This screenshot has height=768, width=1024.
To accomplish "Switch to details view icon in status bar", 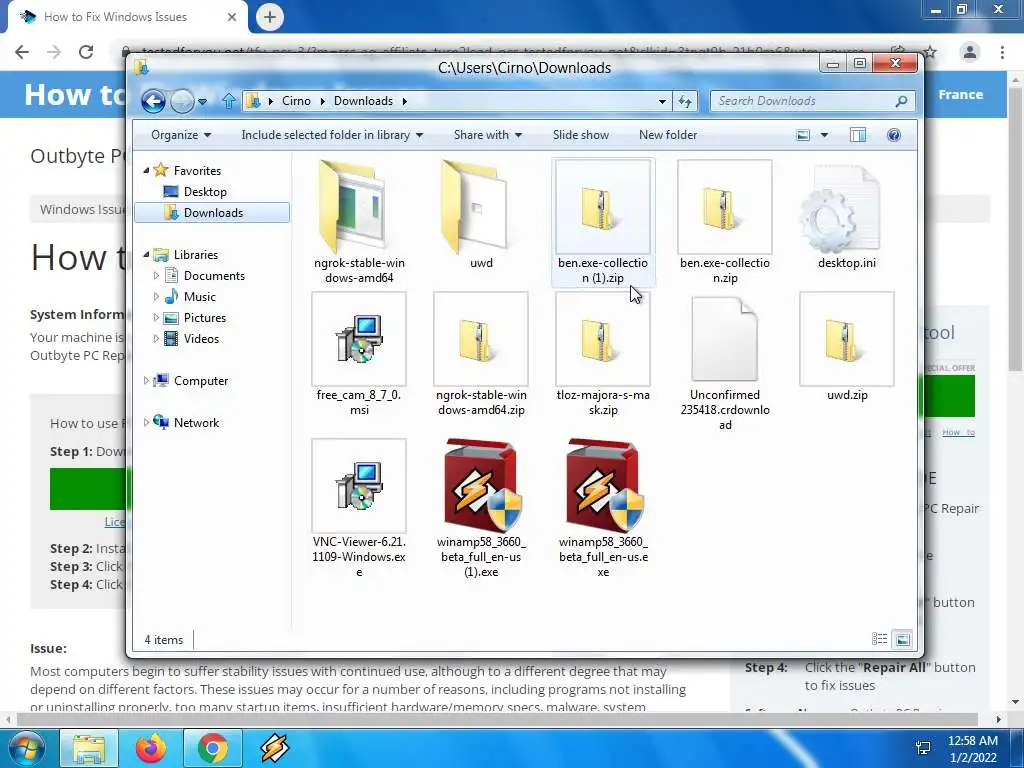I will pos(880,639).
